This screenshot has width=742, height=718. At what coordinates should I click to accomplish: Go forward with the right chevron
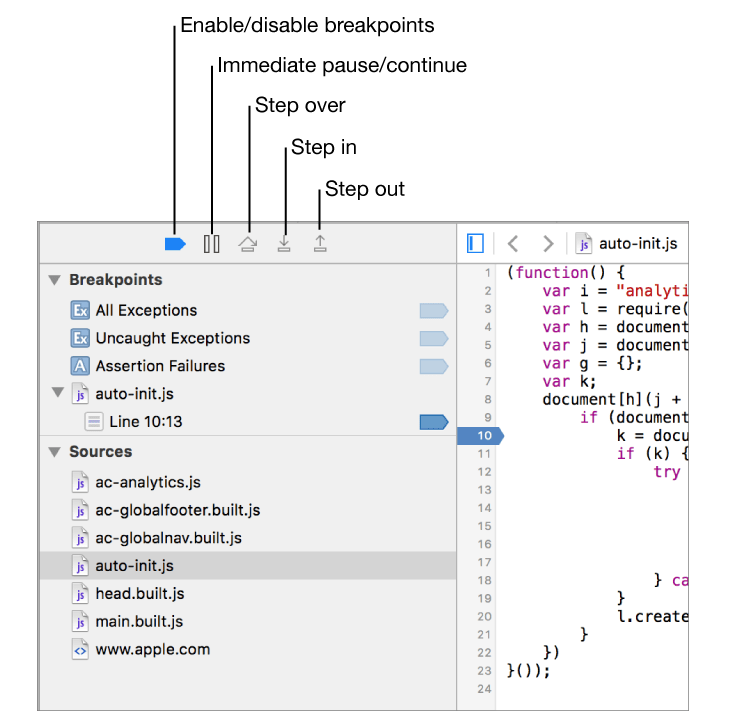tap(548, 244)
